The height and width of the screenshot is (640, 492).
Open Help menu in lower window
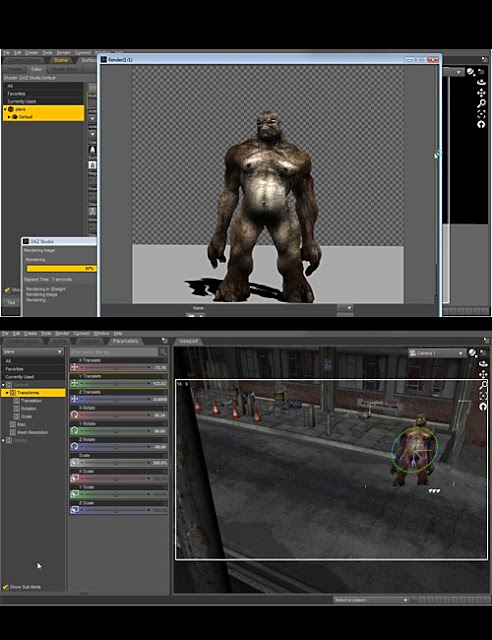(x=118, y=333)
